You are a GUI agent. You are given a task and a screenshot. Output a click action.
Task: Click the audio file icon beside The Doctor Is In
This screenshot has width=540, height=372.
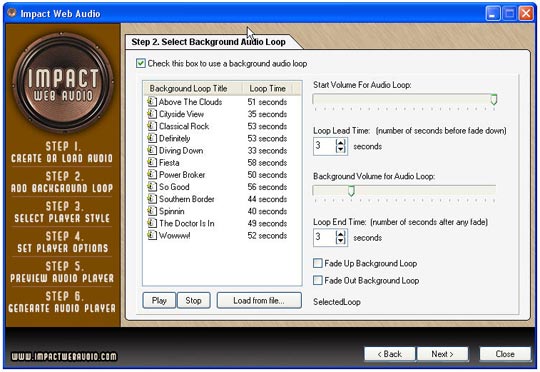point(152,223)
